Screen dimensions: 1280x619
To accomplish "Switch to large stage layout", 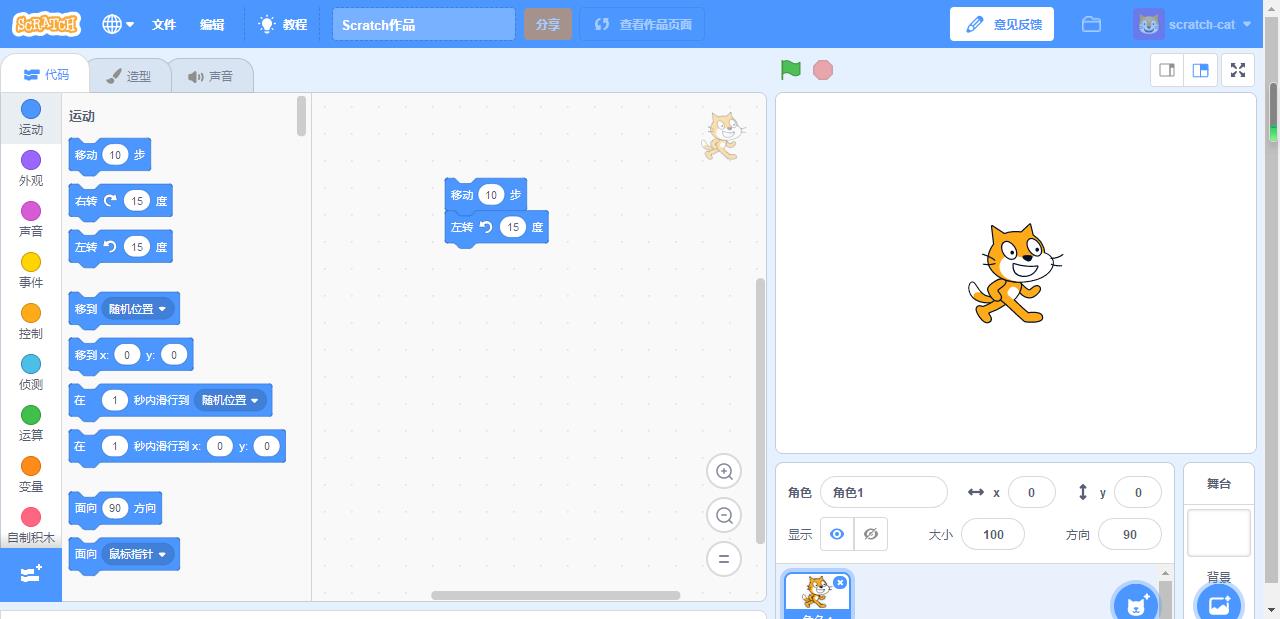I will click(1201, 70).
